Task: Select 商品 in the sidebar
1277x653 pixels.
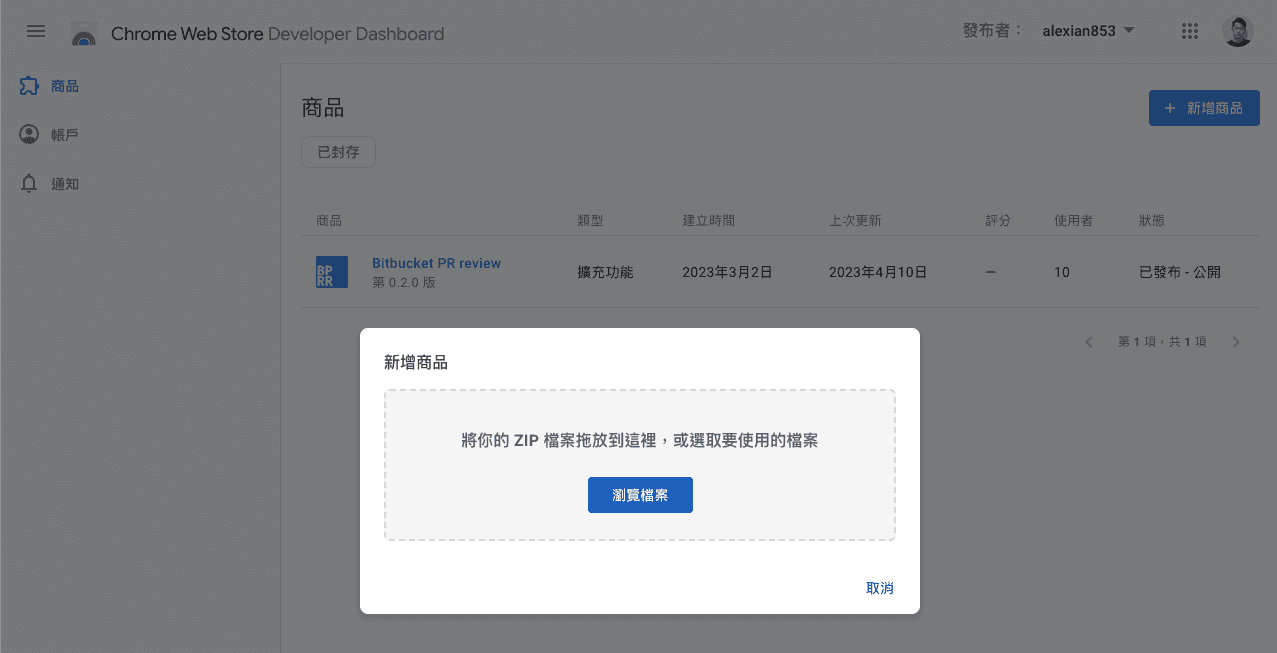Action: [65, 87]
